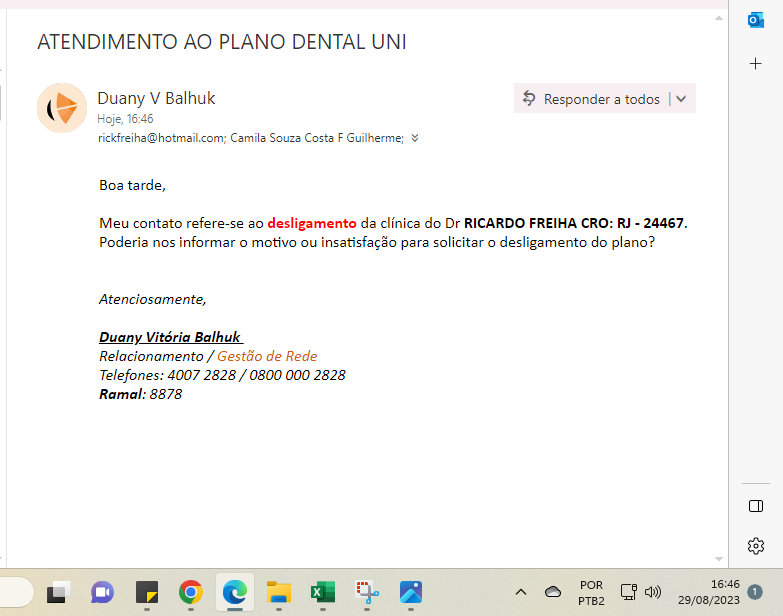Open the sidebar settings gear
This screenshot has height=616, width=783.
point(756,545)
